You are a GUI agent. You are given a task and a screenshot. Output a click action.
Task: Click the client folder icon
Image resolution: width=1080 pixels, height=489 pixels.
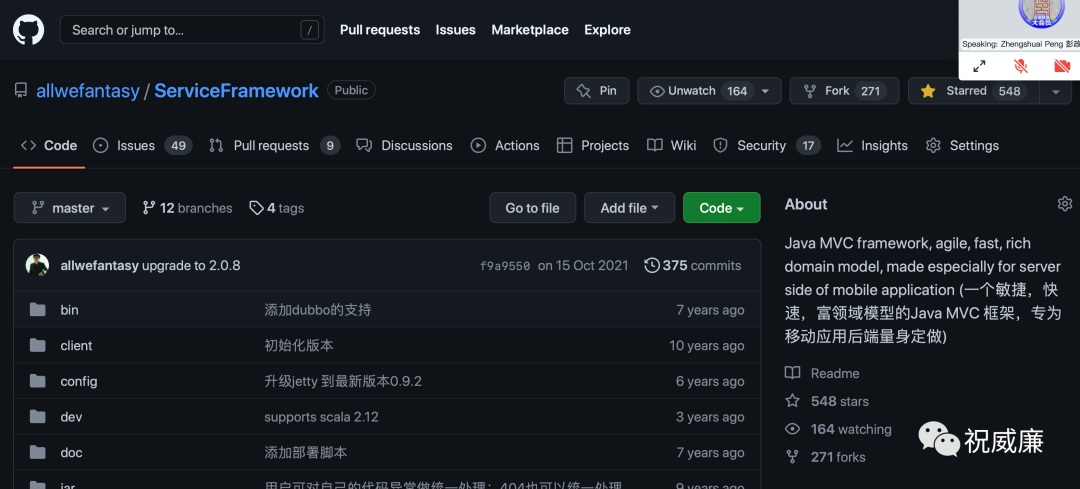click(38, 346)
